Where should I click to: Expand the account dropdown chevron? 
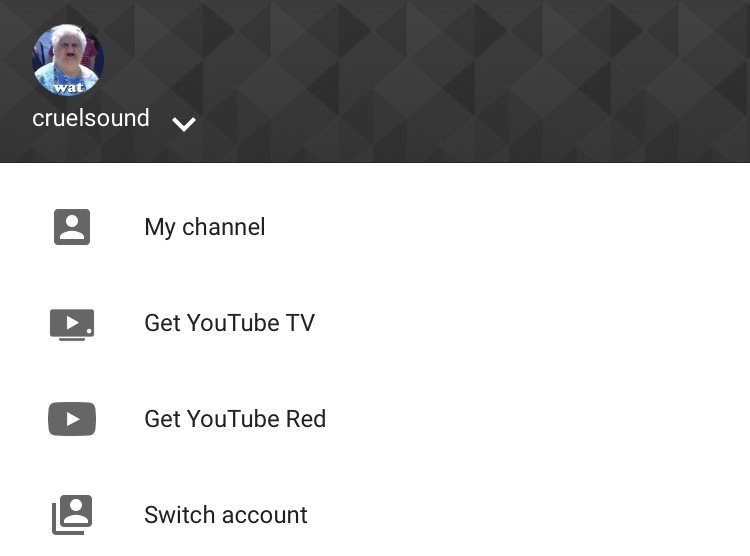coord(184,124)
